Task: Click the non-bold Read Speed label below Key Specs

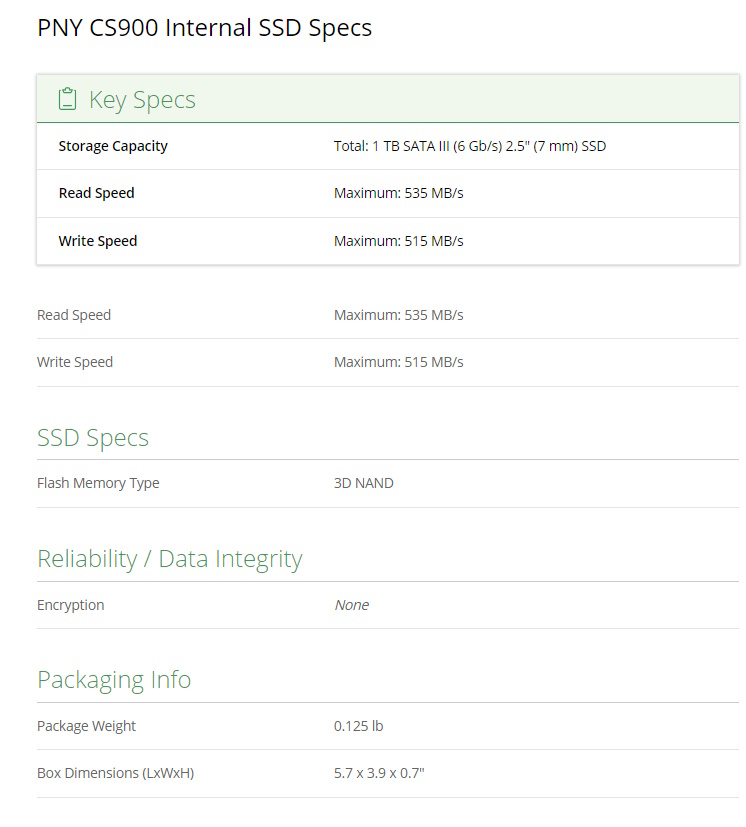Action: click(74, 315)
